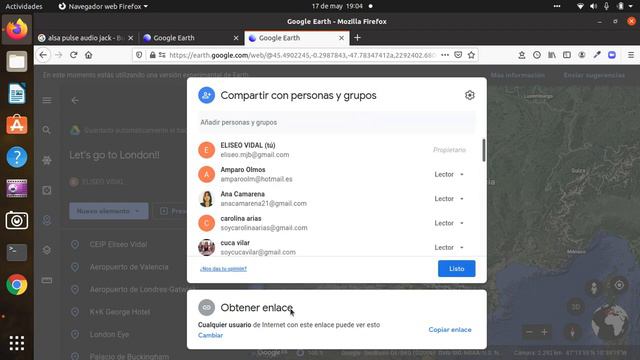The height and width of the screenshot is (360, 640).
Task: Open measure ruler icon in Earth sidebar
Action: (x=47, y=280)
